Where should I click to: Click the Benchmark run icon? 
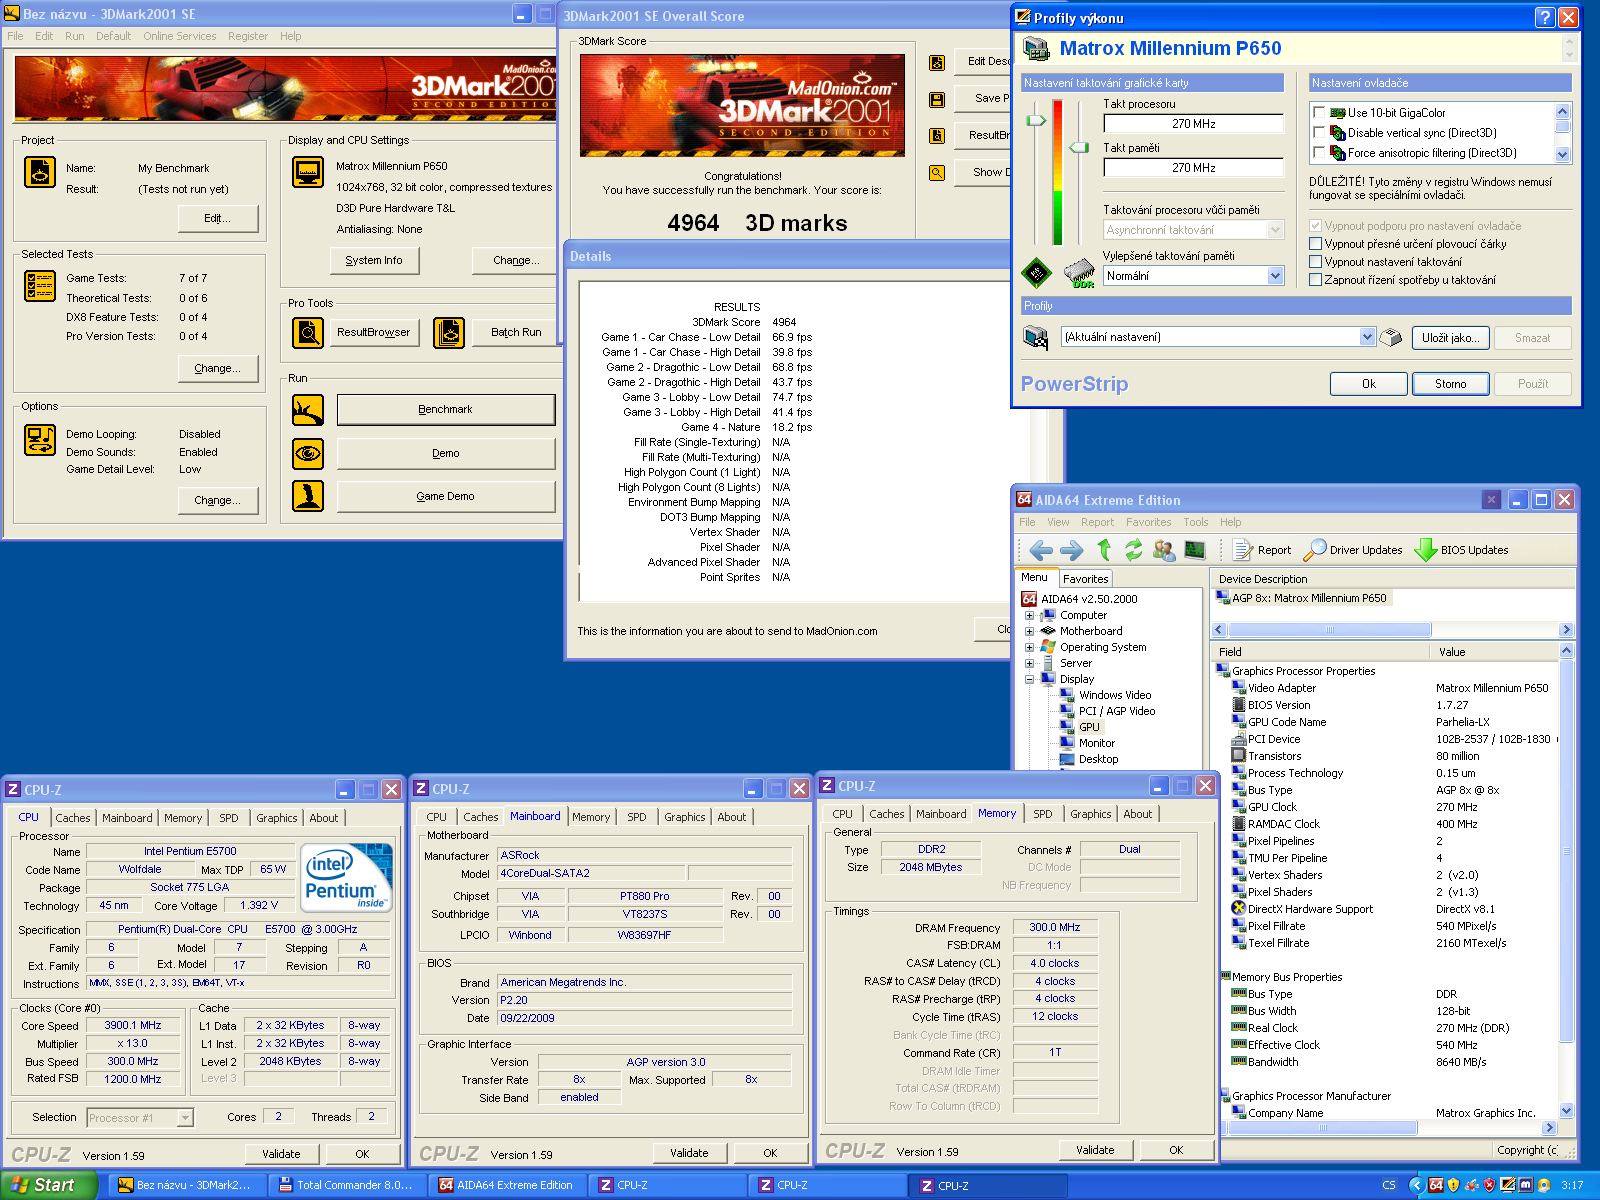pyautogui.click(x=308, y=410)
